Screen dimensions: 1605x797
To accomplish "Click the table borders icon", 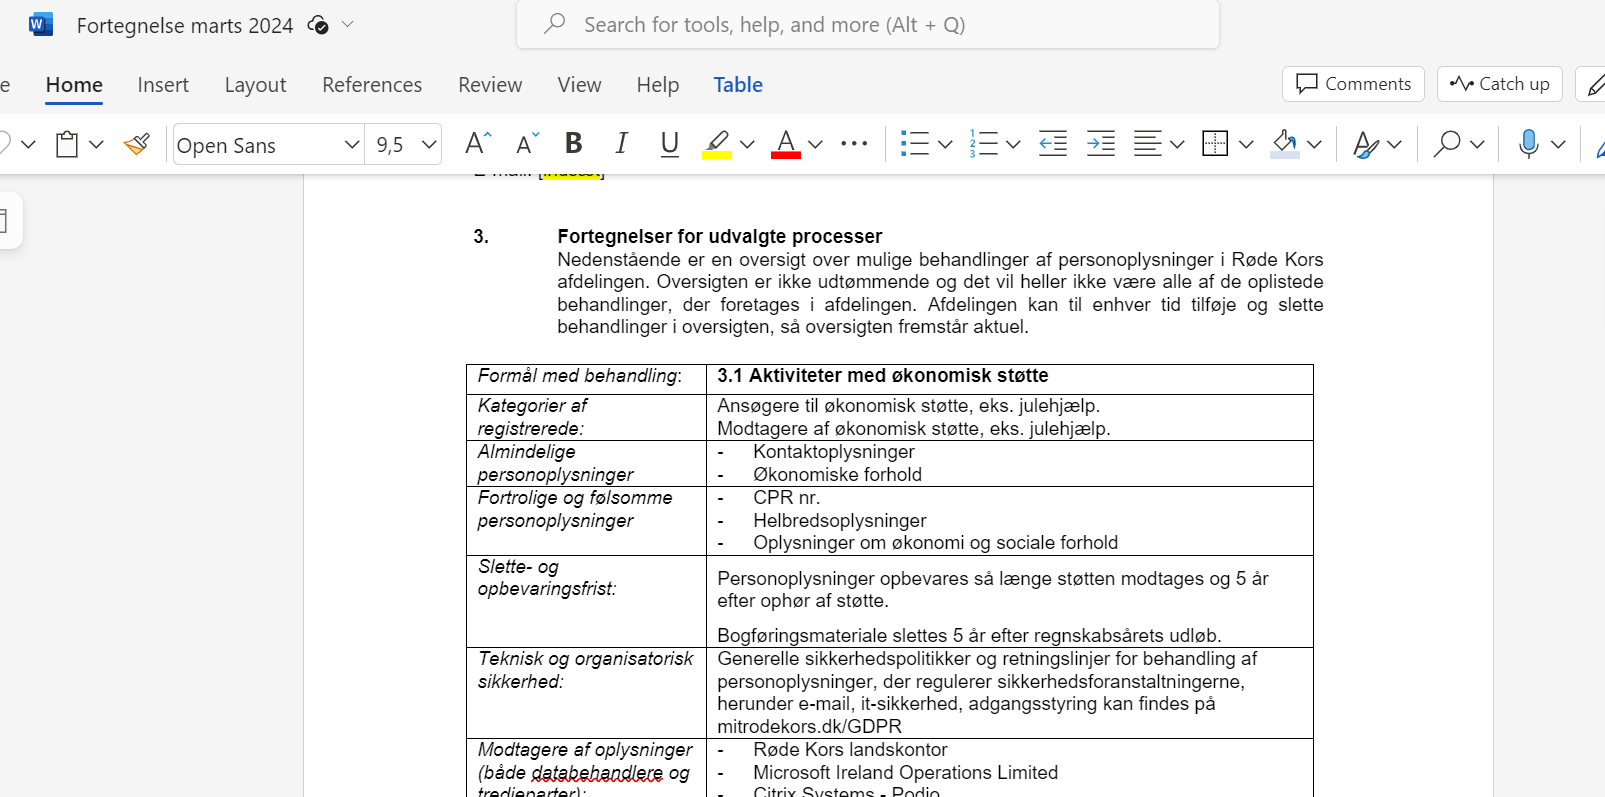I will [x=1215, y=144].
